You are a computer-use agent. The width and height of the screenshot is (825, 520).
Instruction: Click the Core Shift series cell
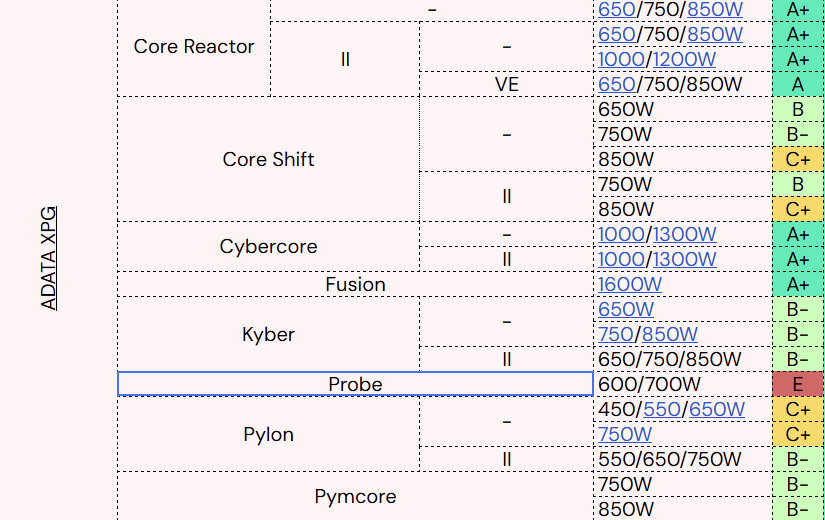click(x=268, y=159)
